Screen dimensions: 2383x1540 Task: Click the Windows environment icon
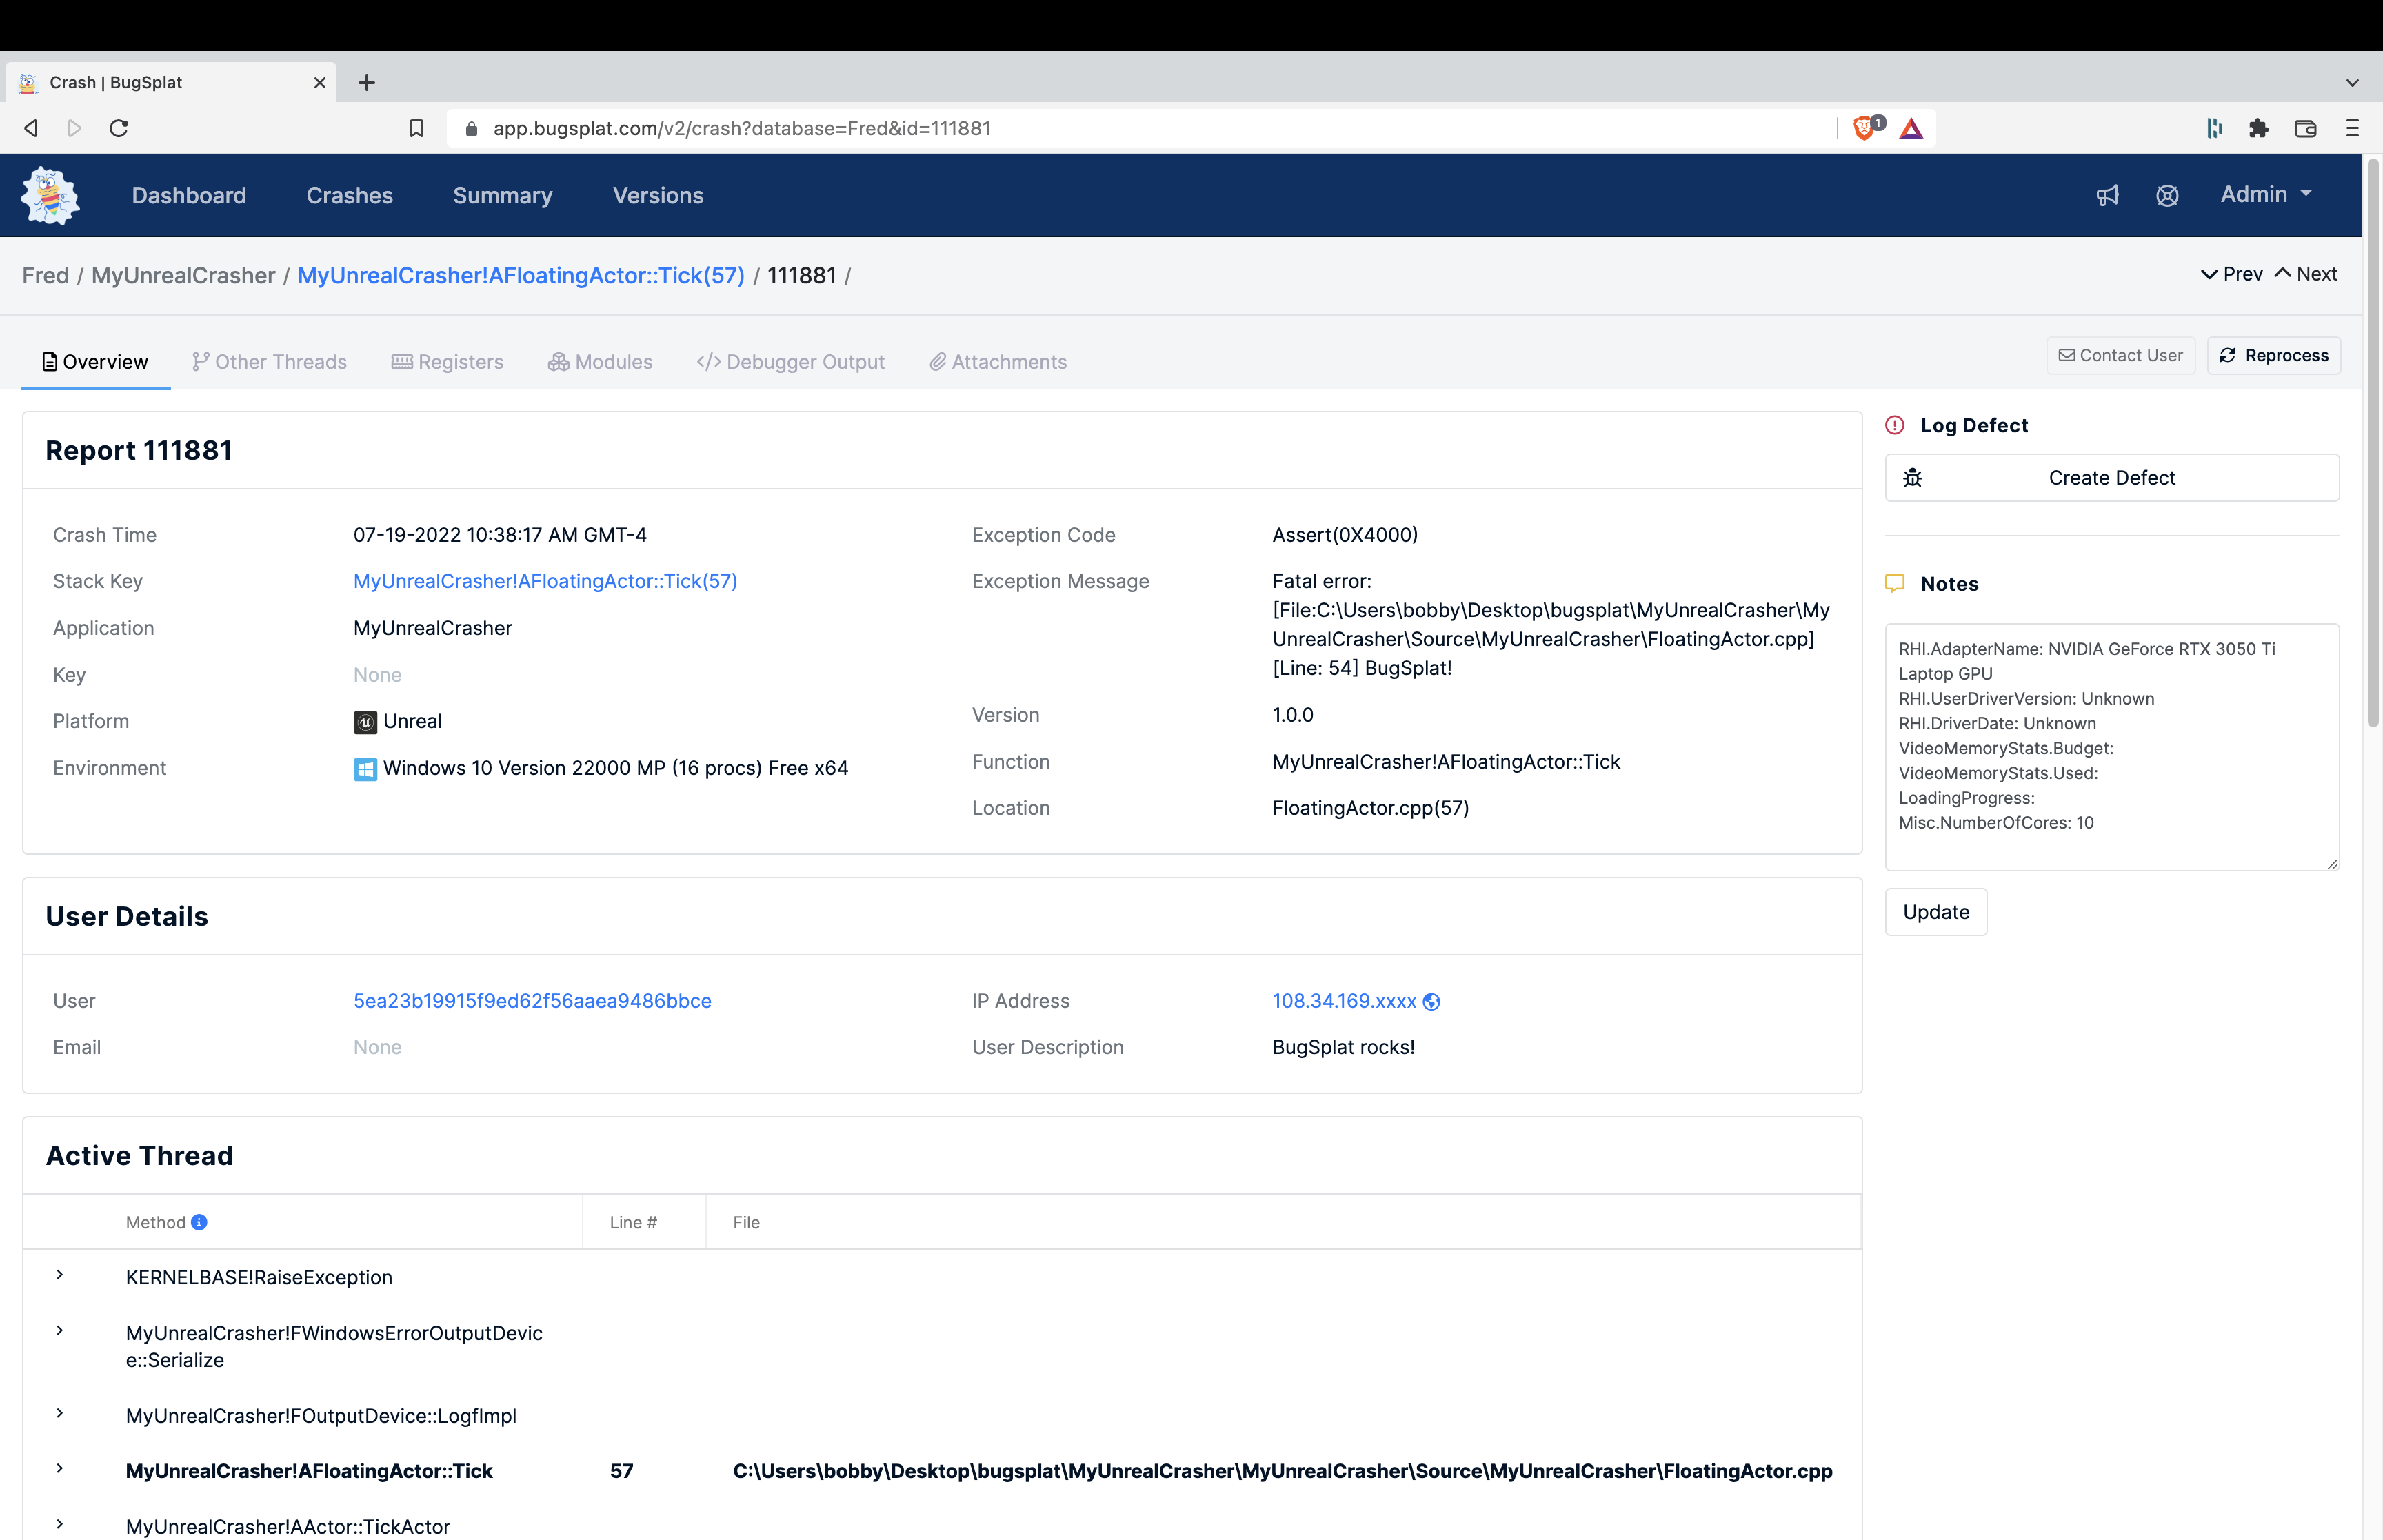(x=365, y=769)
